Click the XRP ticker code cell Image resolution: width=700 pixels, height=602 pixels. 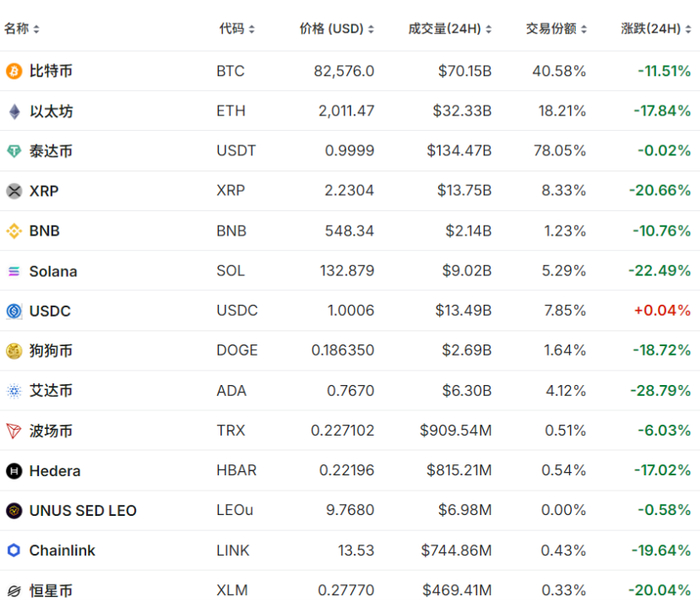click(x=230, y=191)
